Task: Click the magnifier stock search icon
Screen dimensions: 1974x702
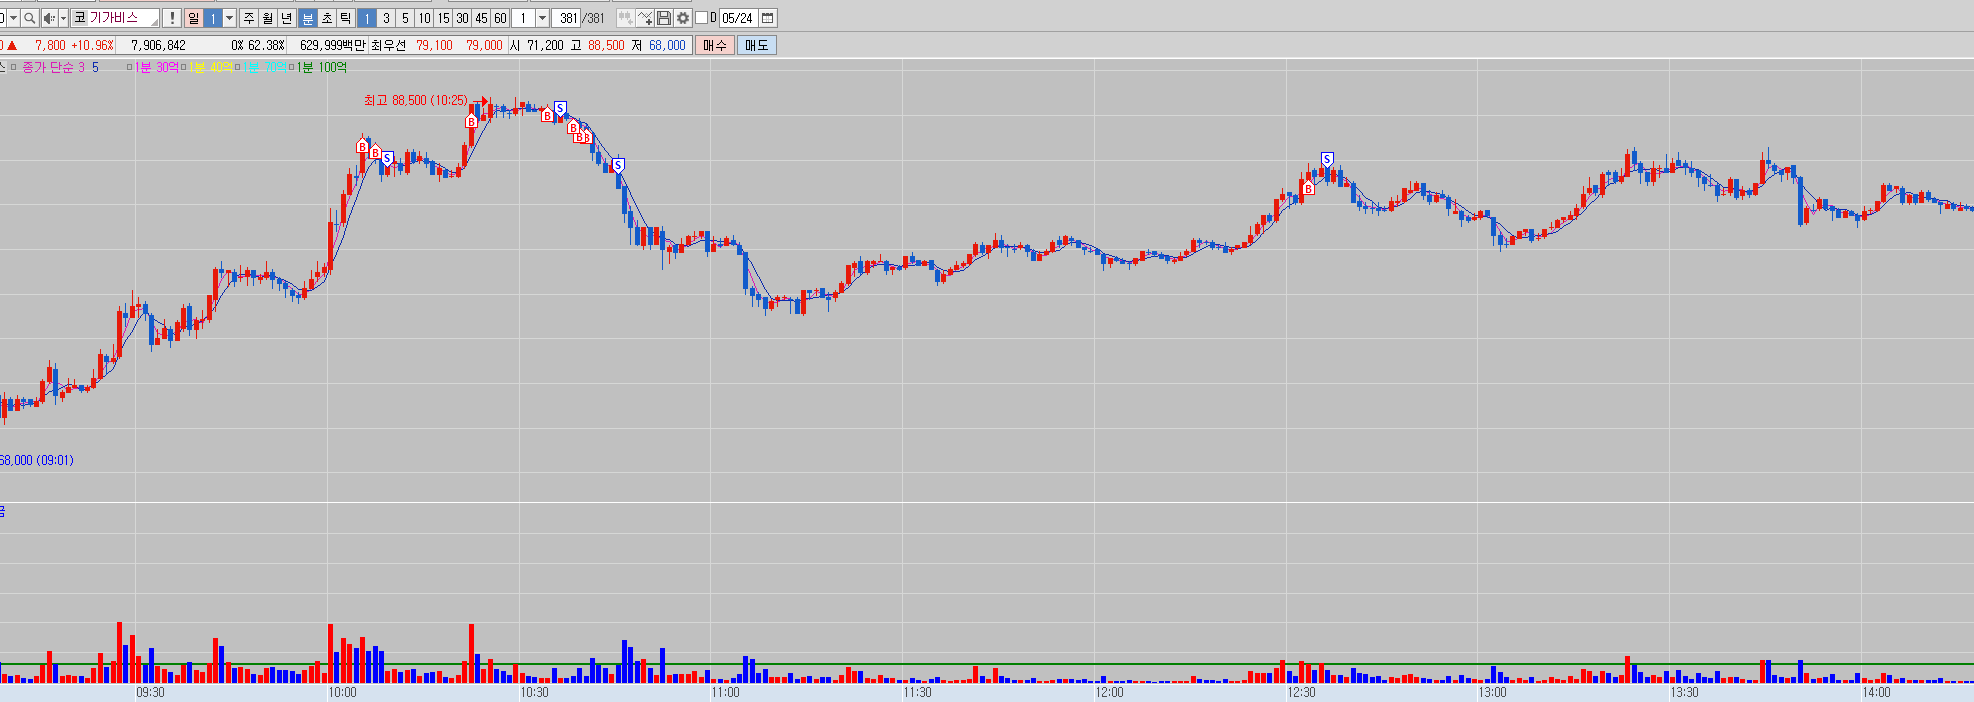Action: coord(30,18)
